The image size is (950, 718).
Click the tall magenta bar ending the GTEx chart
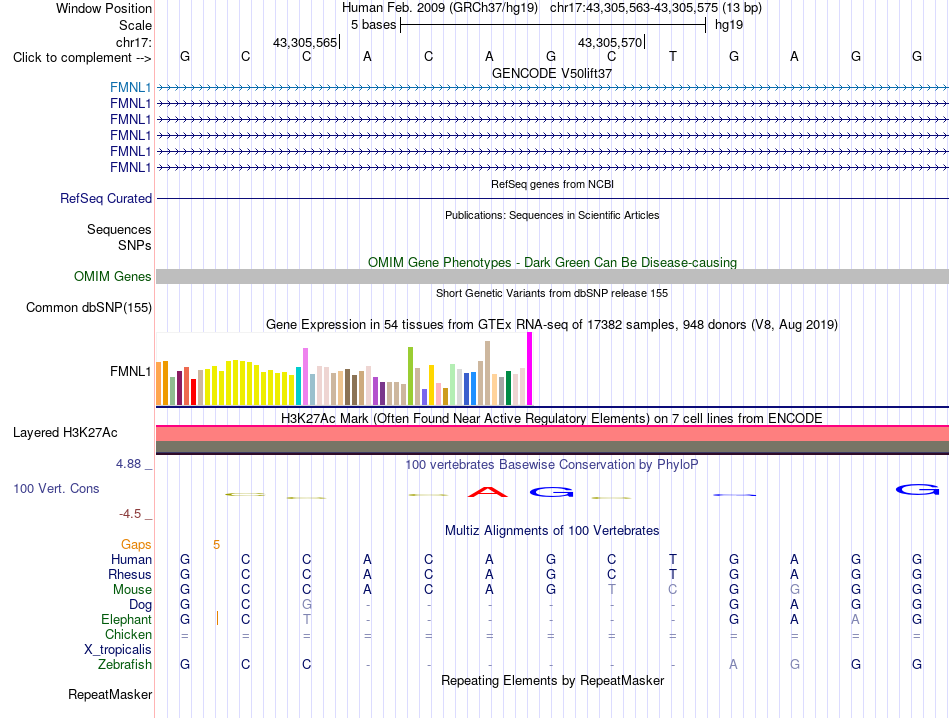530,368
